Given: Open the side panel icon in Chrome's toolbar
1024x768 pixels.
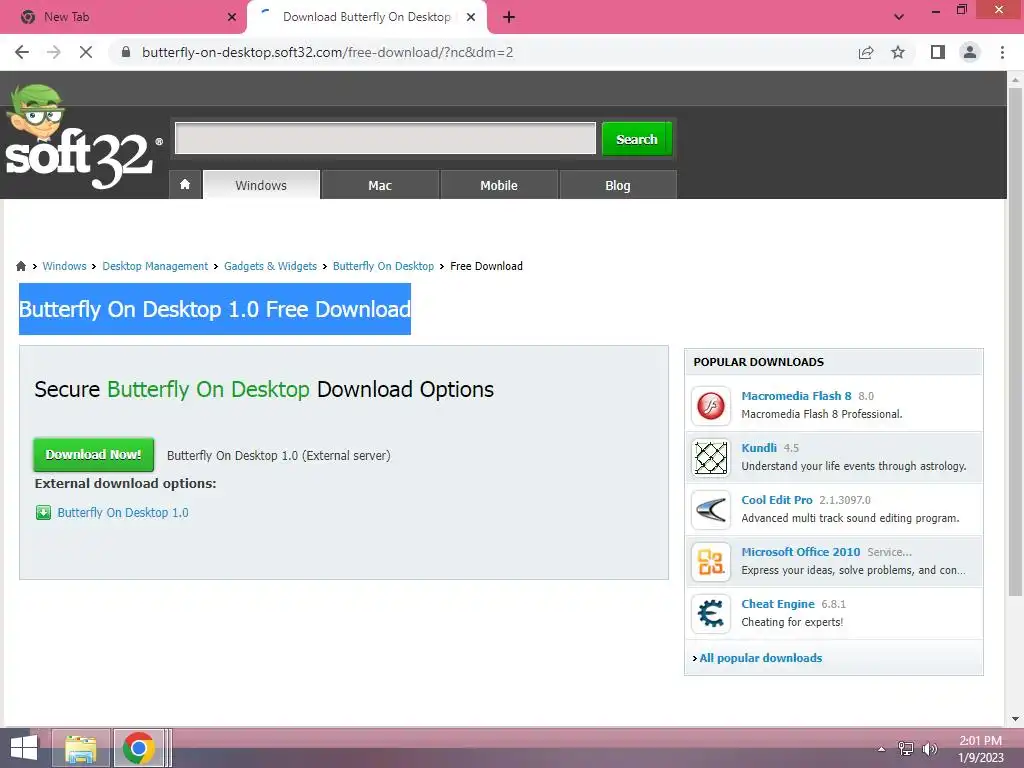Looking at the screenshot, I should coord(938,52).
